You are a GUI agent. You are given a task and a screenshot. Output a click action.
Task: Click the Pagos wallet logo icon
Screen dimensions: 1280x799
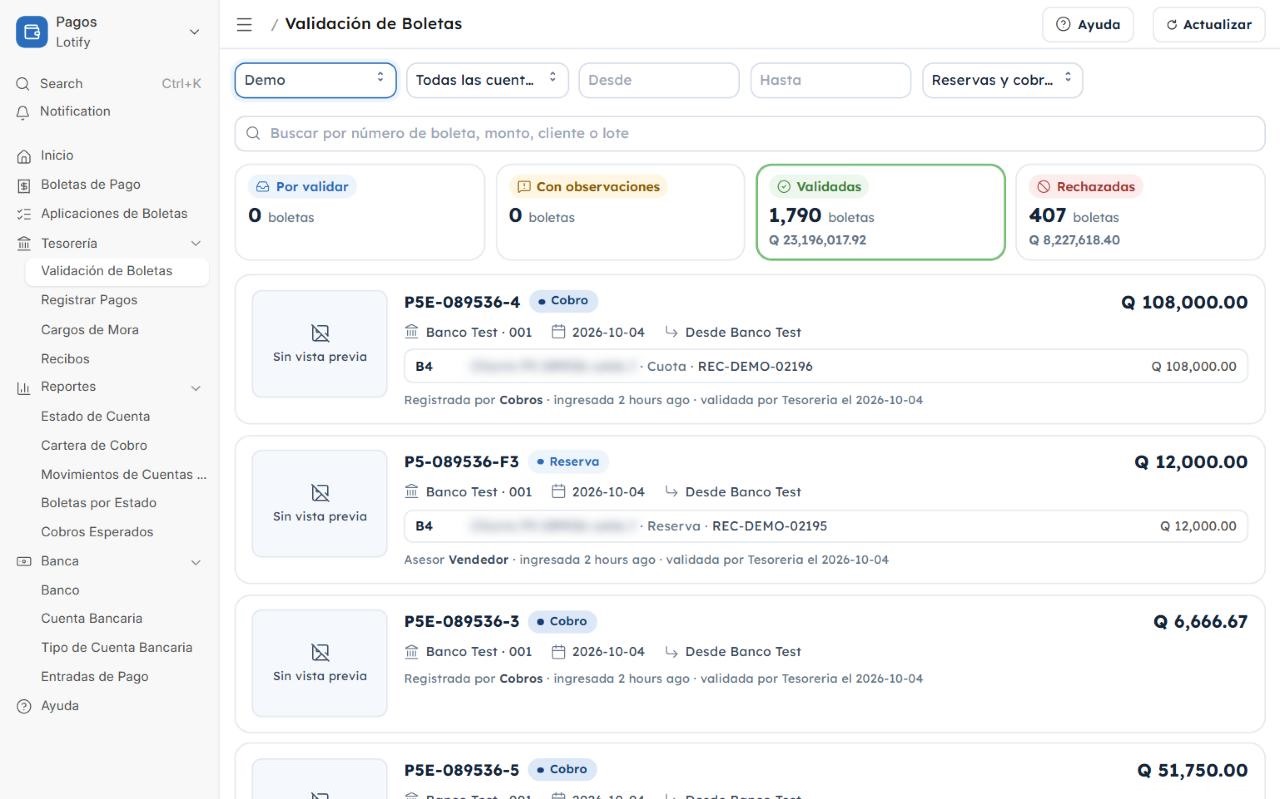(32, 32)
